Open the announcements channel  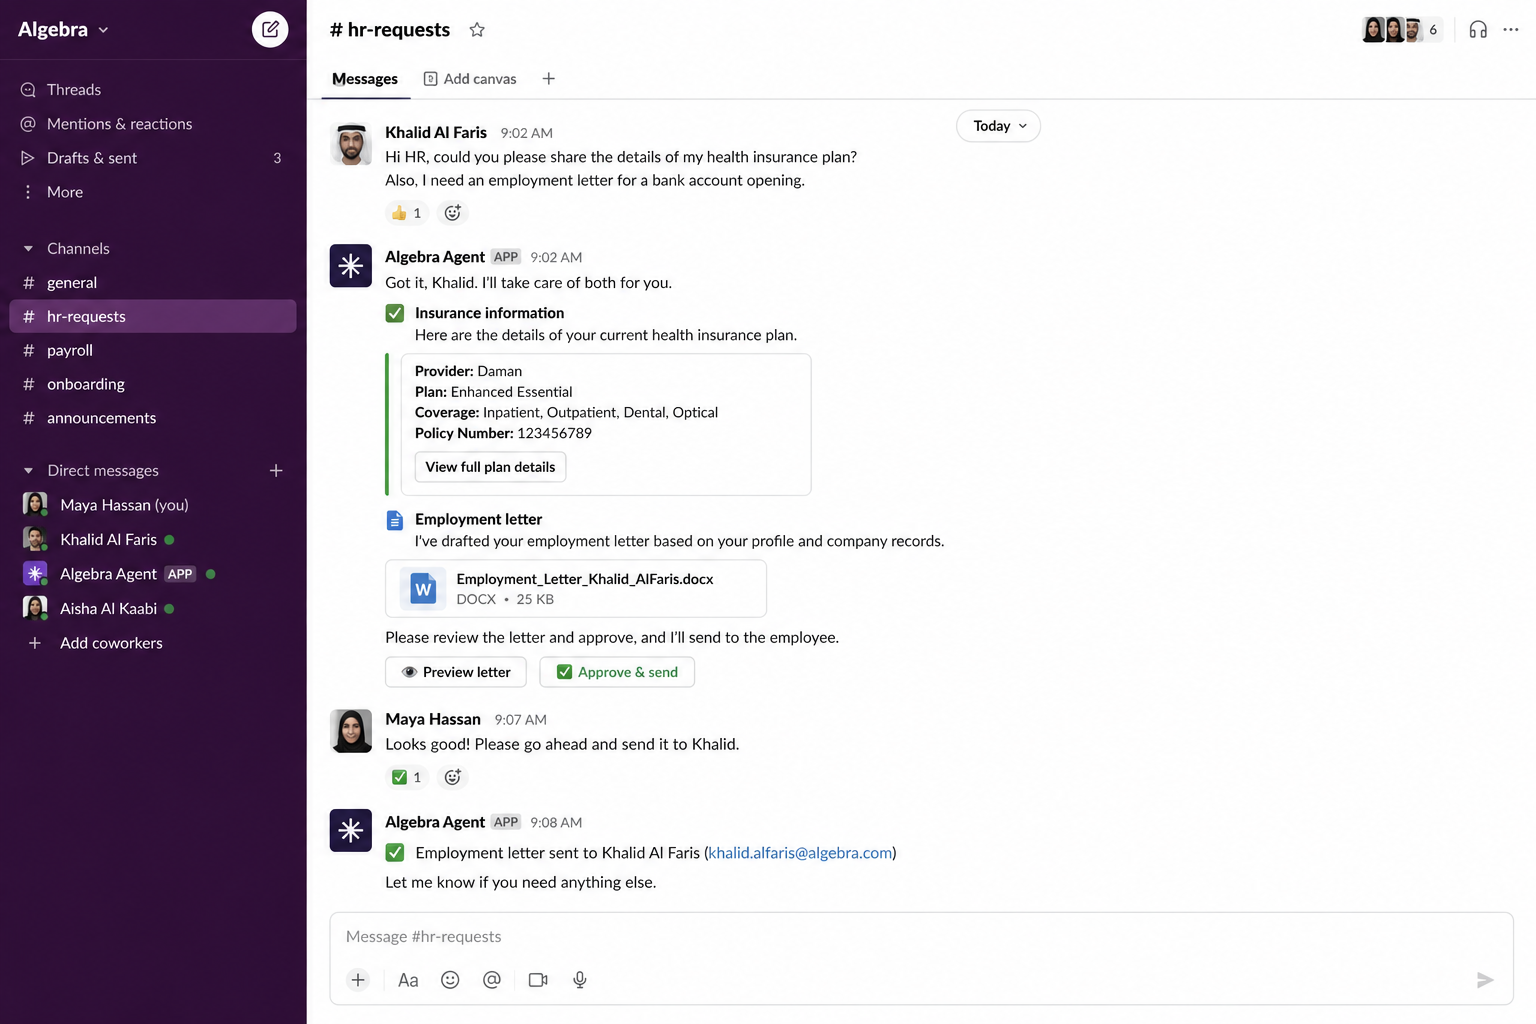tap(153, 419)
